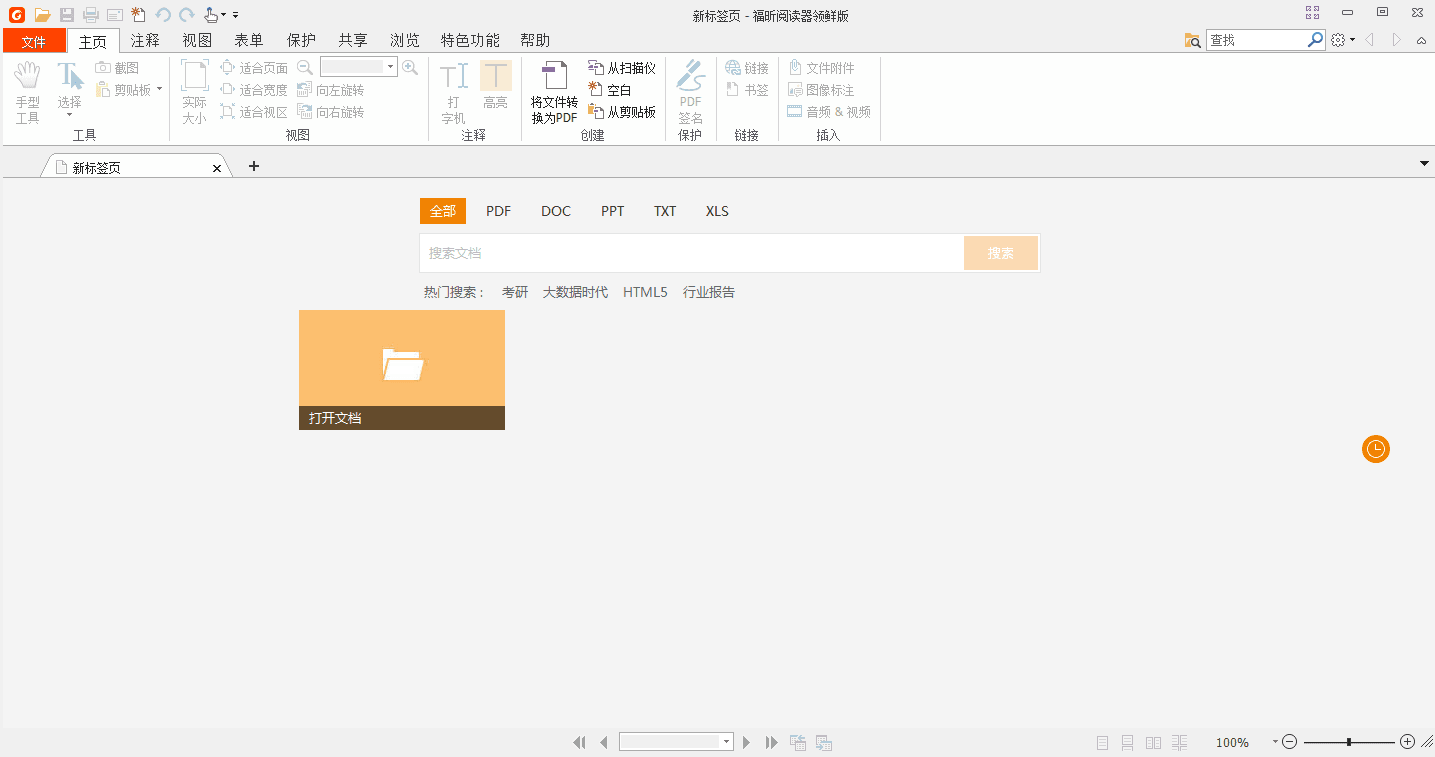
Task: Click the Save disk icon in quick access toolbar
Action: pyautogui.click(x=67, y=14)
